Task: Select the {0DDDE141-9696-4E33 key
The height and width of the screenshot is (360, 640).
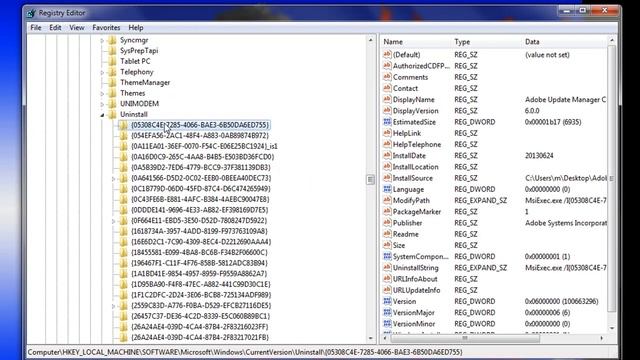Action: tap(200, 210)
